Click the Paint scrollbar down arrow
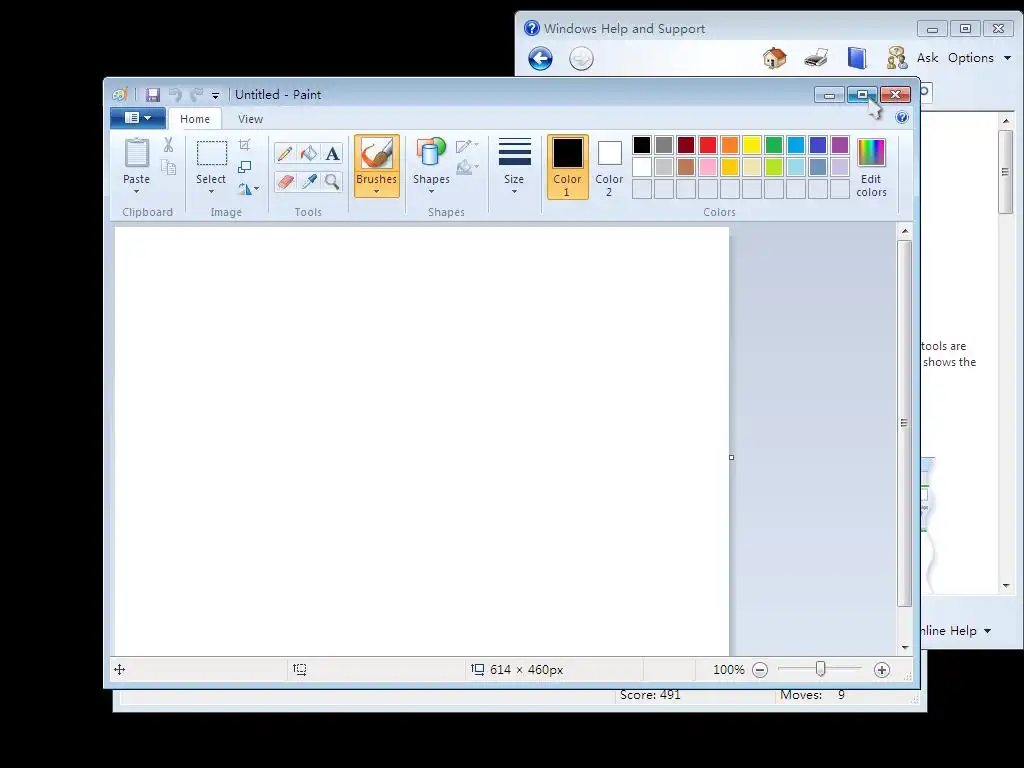Image resolution: width=1024 pixels, height=768 pixels. pyautogui.click(x=904, y=647)
